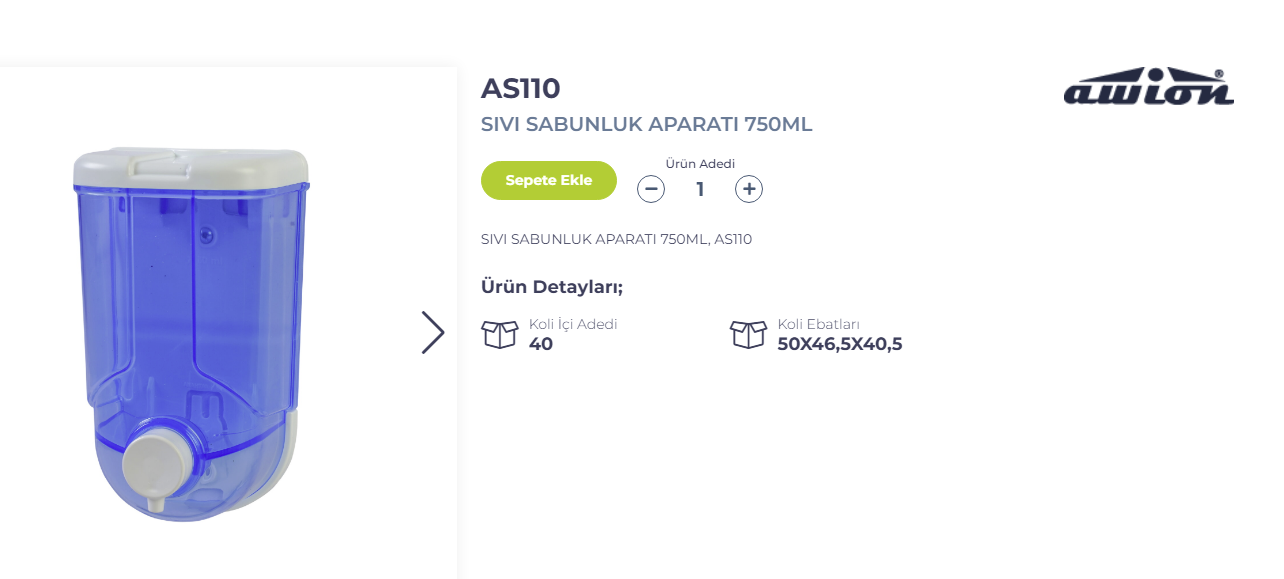
Task: Click the description text ending in AS110
Action: [x=616, y=240]
